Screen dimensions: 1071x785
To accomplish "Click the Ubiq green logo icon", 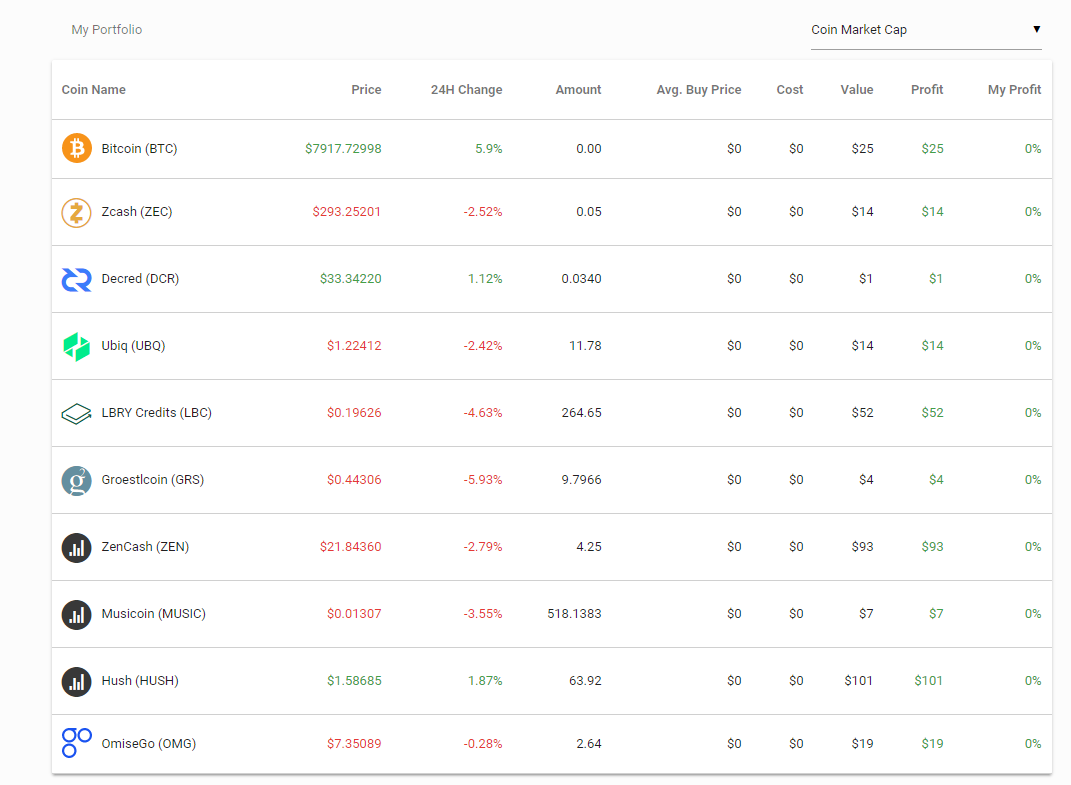I will 76,346.
